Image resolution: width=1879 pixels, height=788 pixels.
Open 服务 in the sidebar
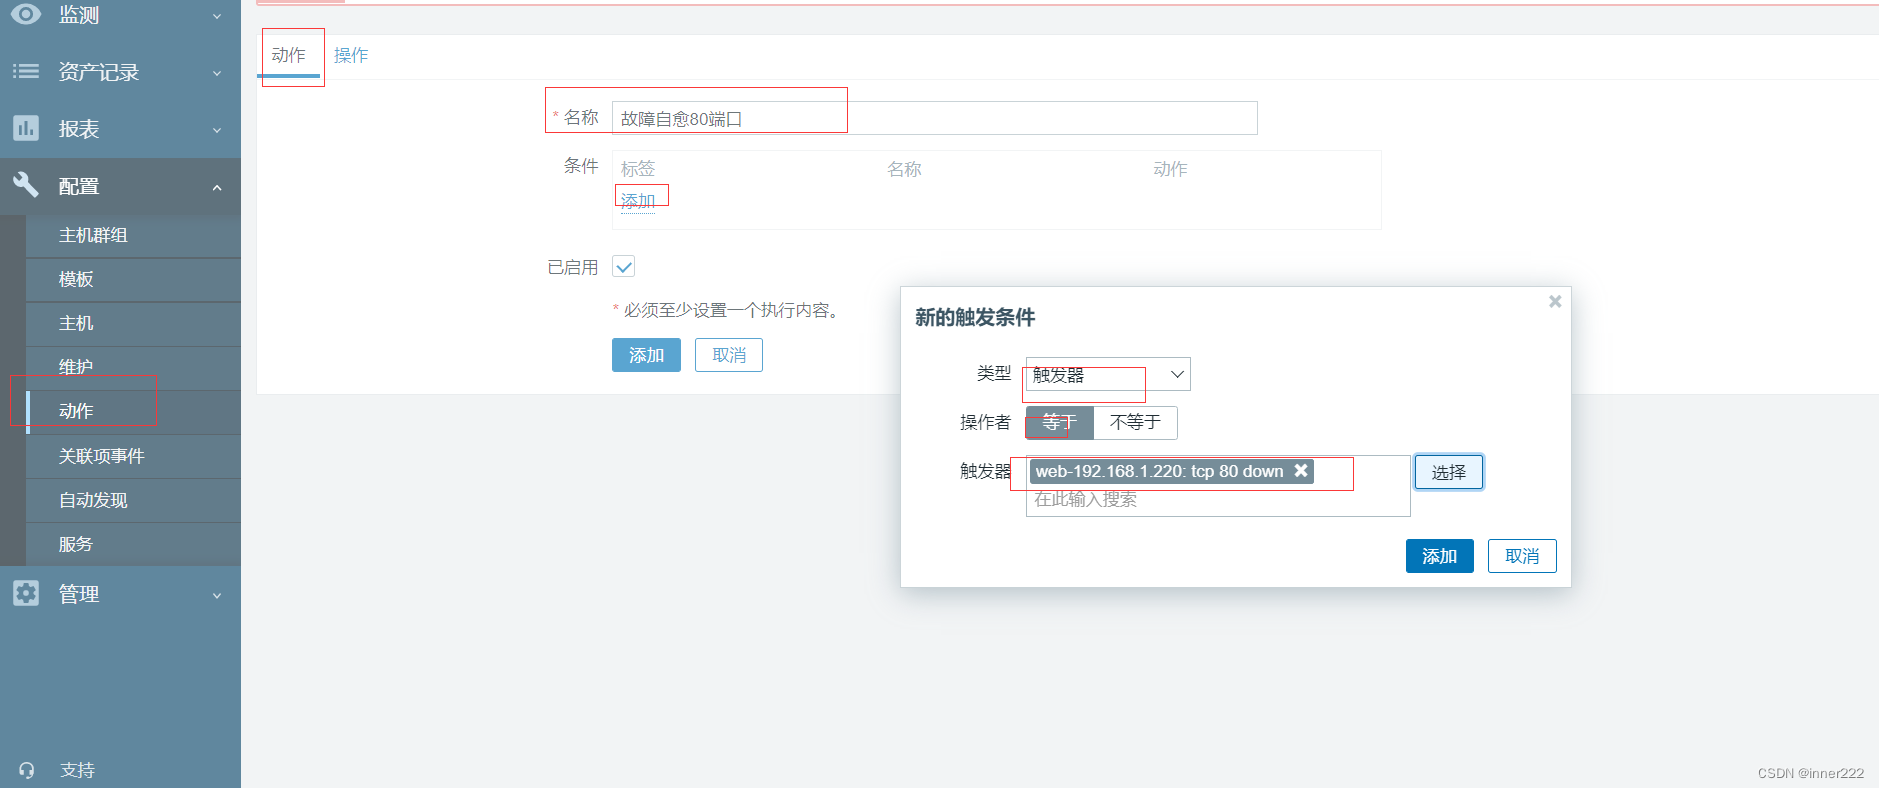(x=133, y=544)
